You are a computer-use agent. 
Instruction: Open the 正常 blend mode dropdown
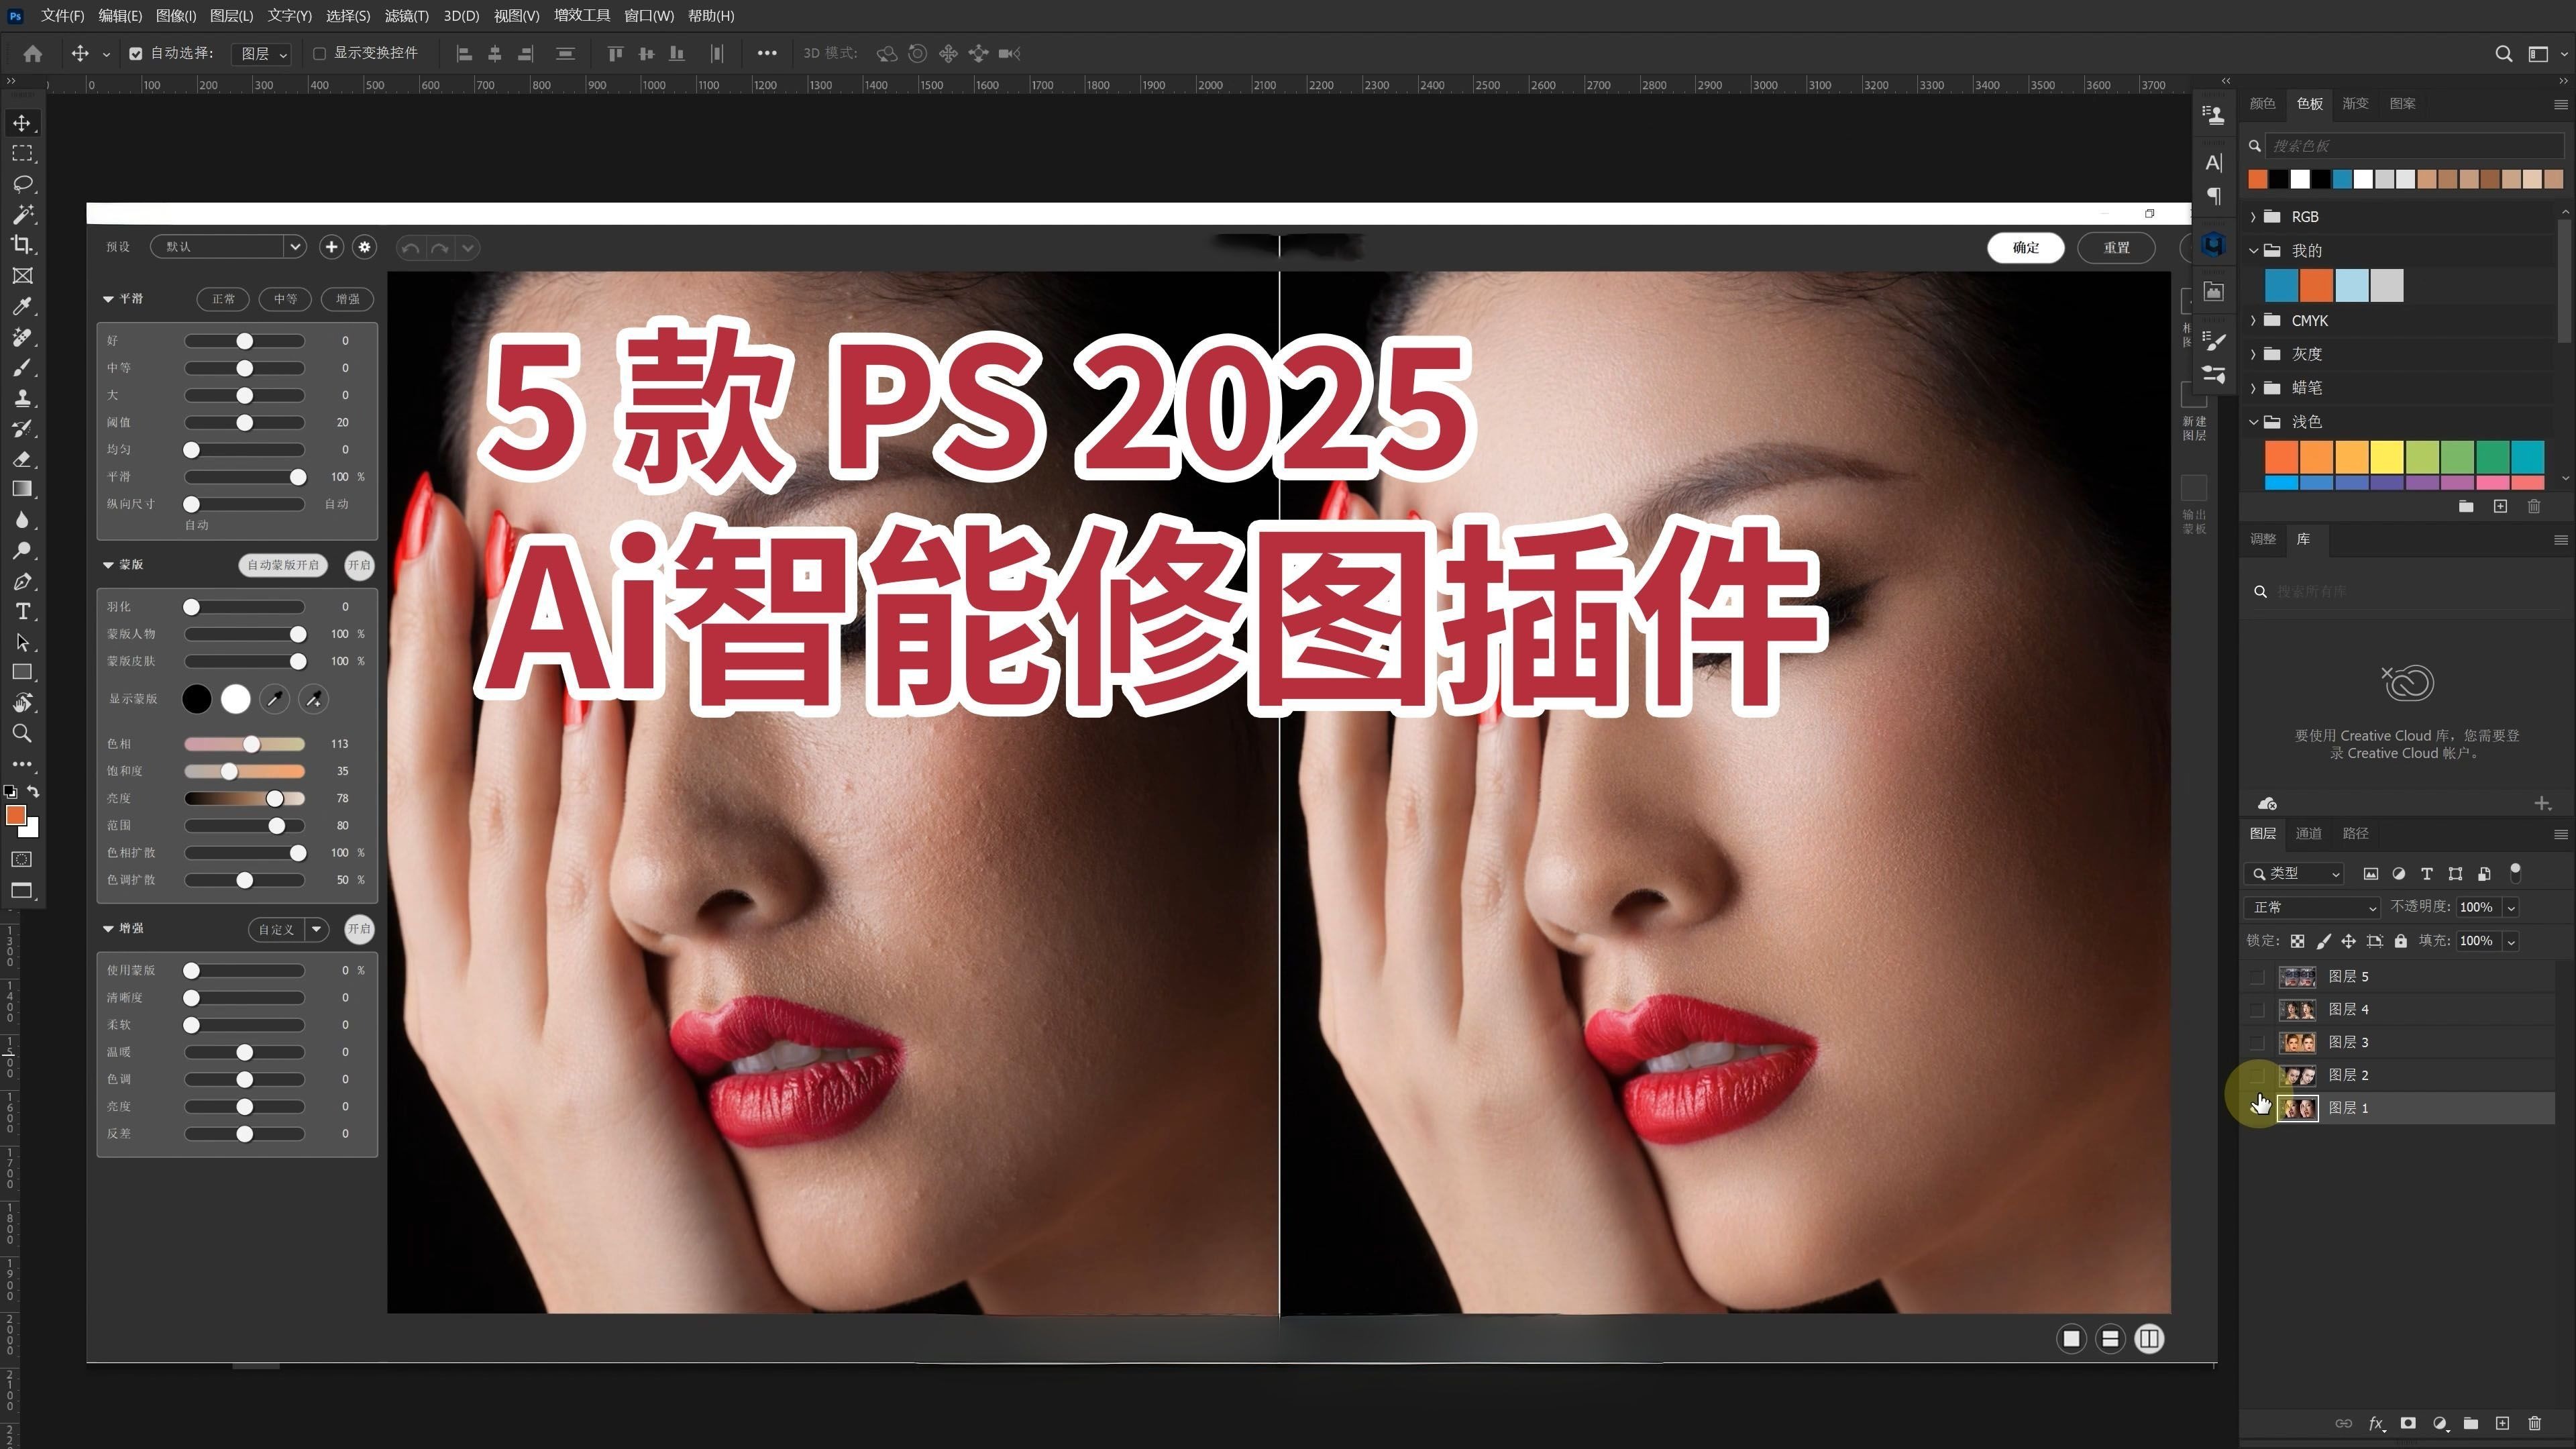(x=2311, y=907)
